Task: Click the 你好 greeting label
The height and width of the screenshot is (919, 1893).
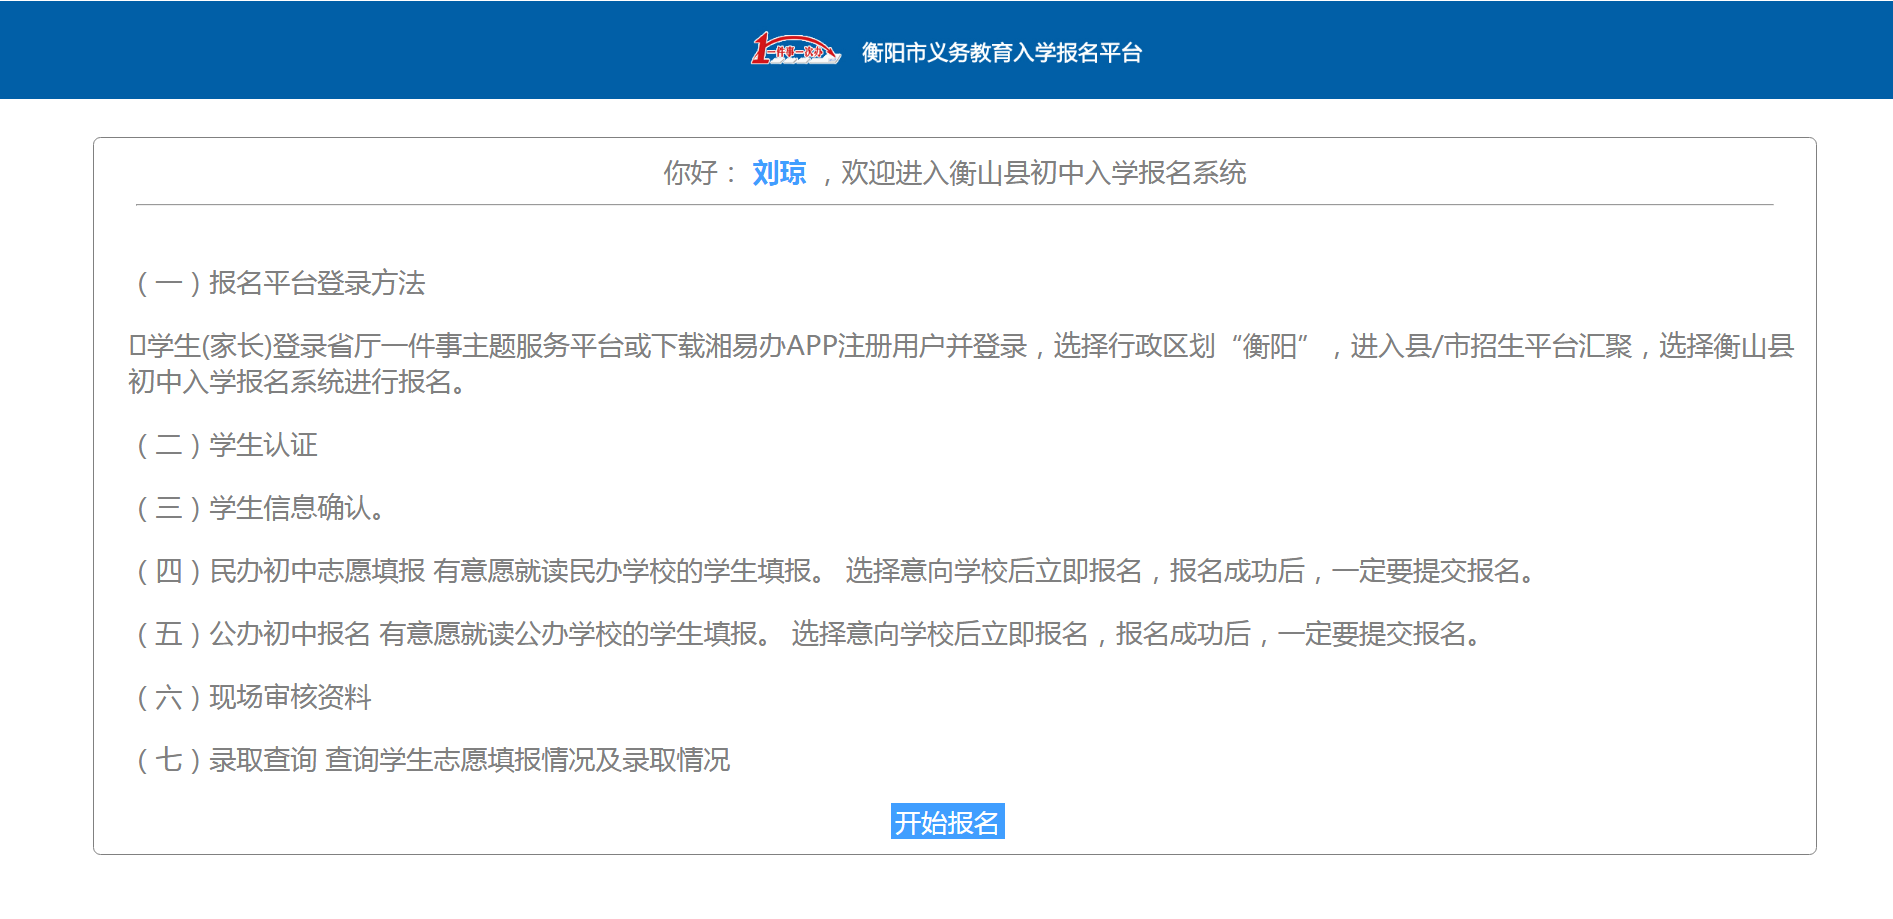Action: [x=690, y=173]
